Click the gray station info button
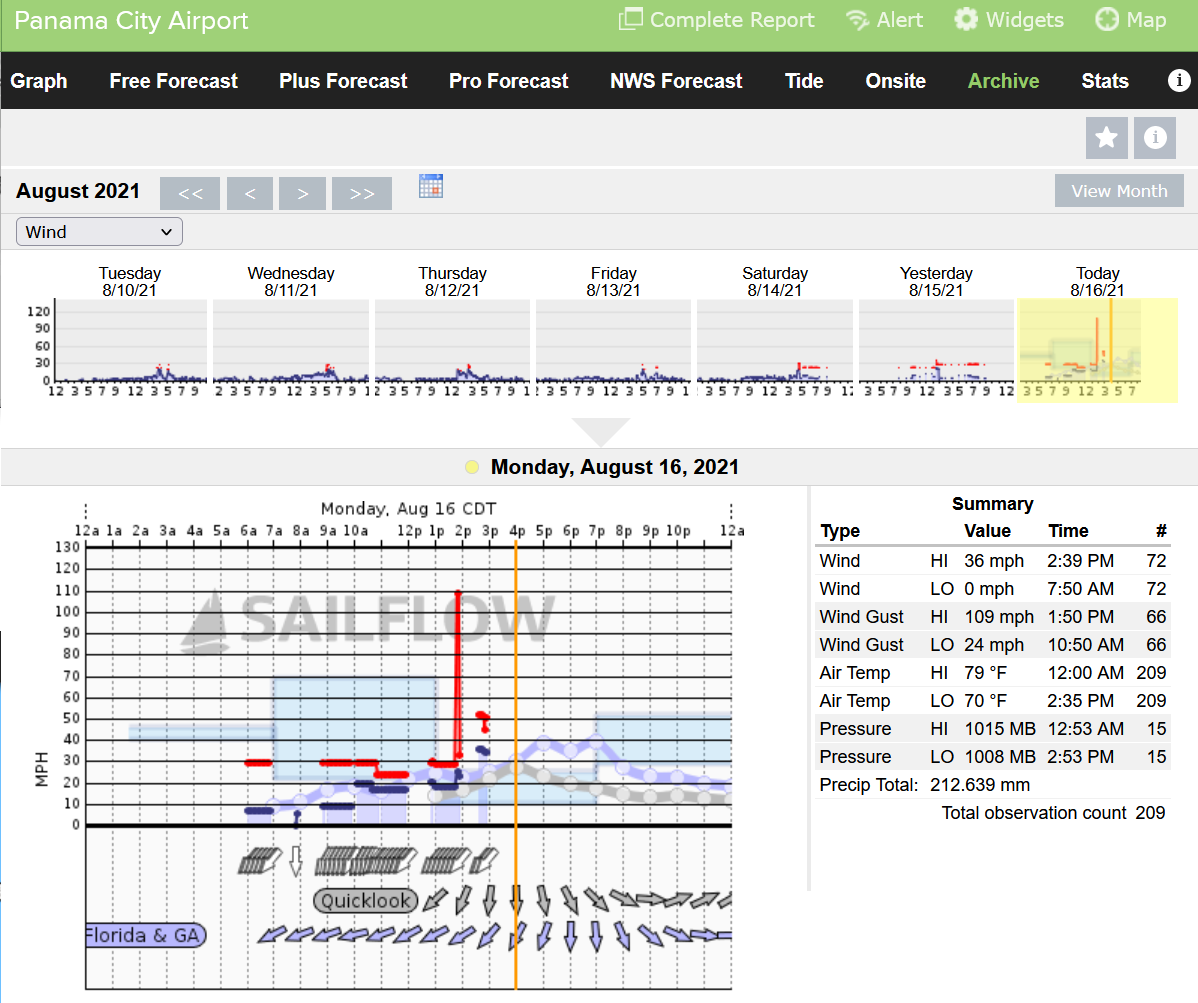 (x=1154, y=138)
